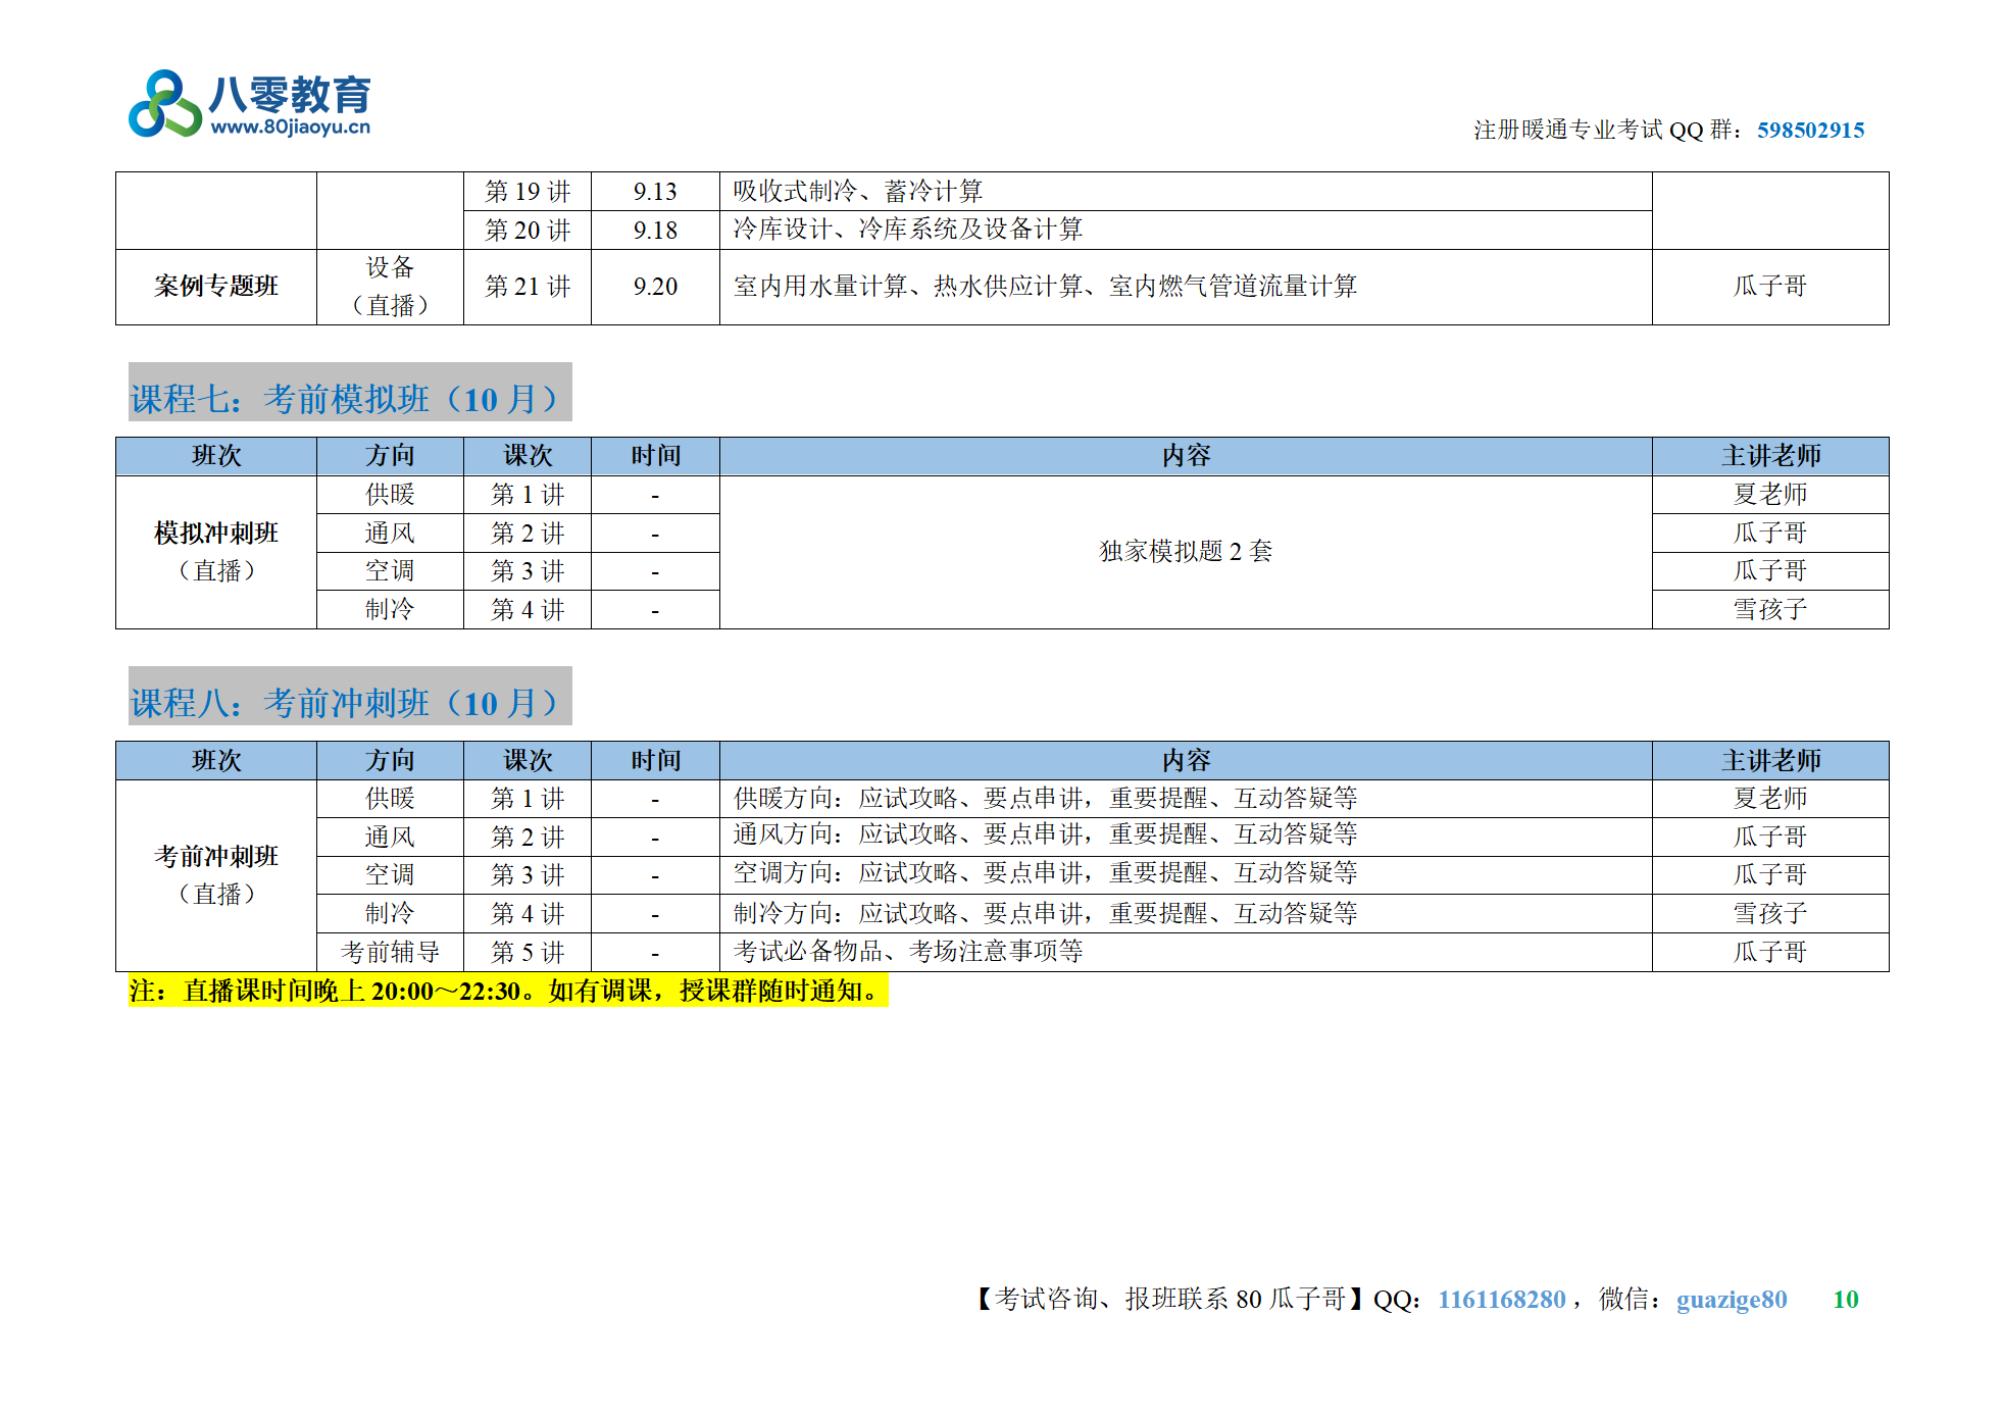Click 瓜子哥 in the 第 21 讲 row
This screenshot has width=2004, height=1417.
(x=1770, y=287)
